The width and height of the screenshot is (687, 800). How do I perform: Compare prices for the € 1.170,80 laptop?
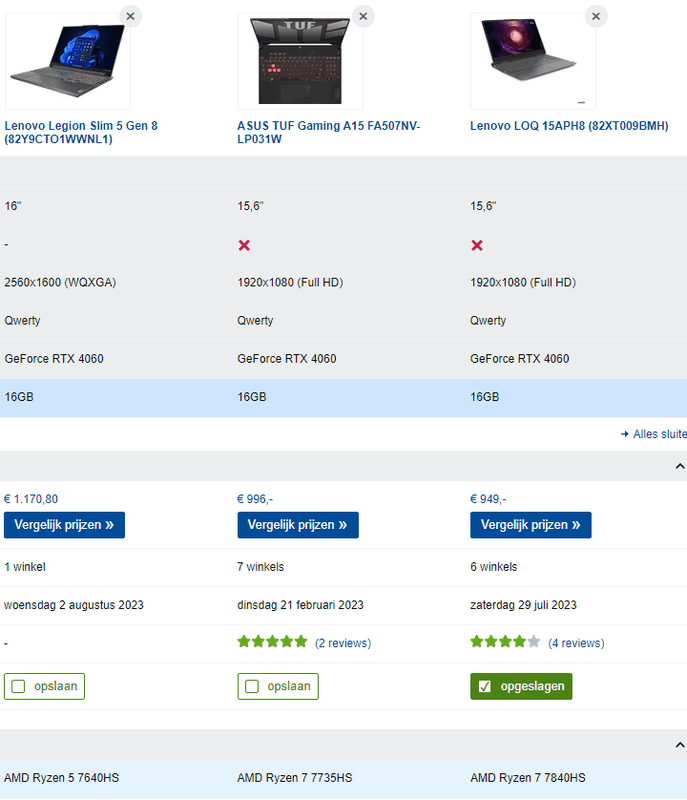[64, 525]
